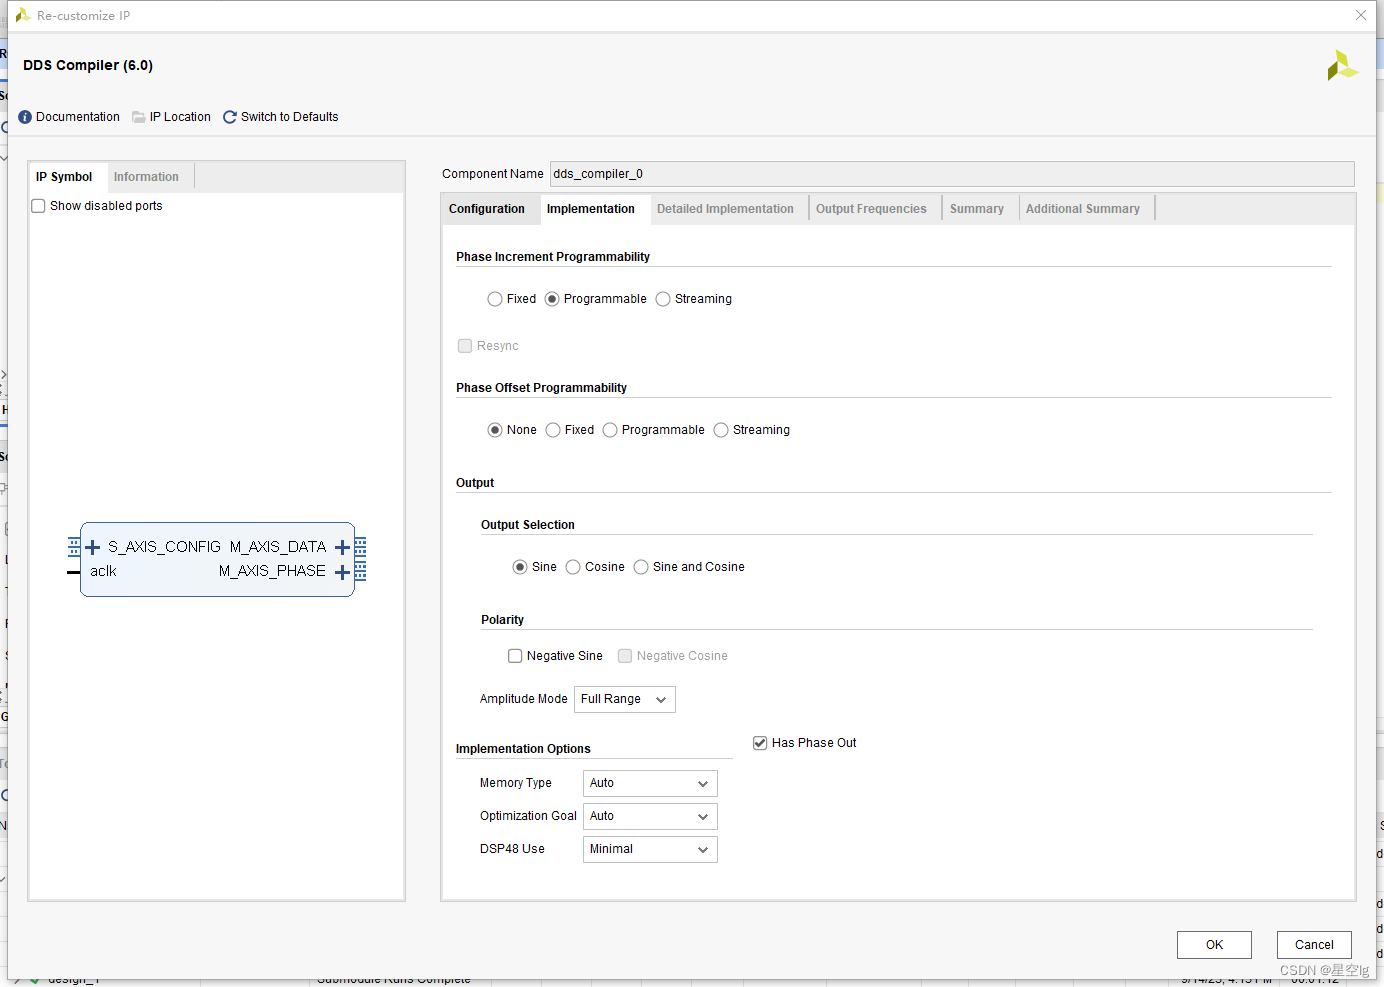
Task: Select Programmable phase offset option
Action: [610, 430]
